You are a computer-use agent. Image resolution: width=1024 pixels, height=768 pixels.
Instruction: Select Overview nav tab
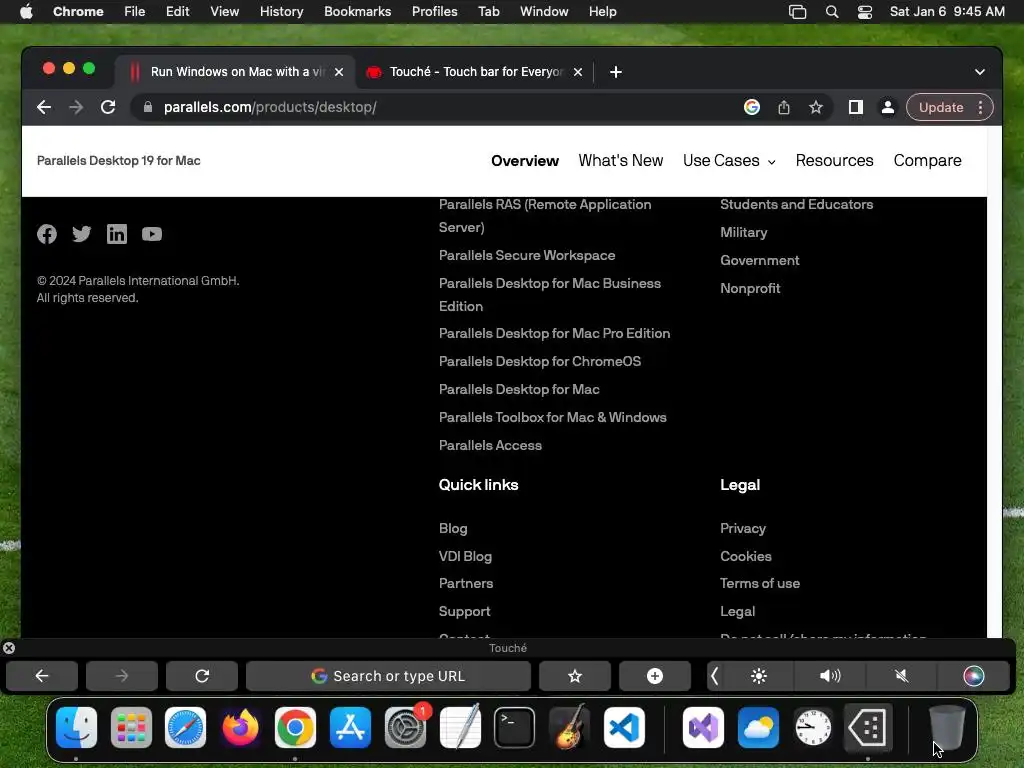(525, 161)
